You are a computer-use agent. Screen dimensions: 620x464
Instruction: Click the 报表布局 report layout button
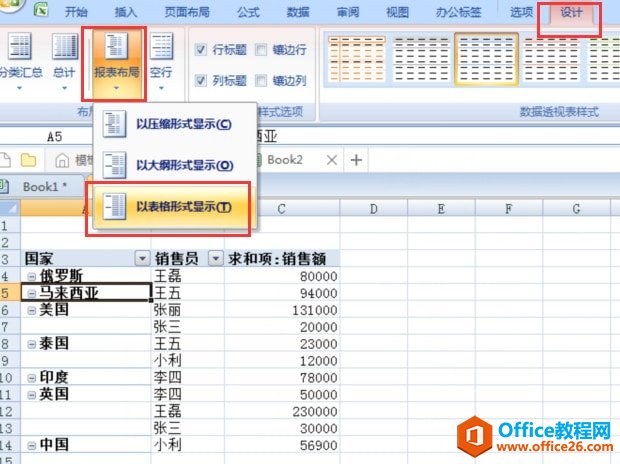point(116,62)
